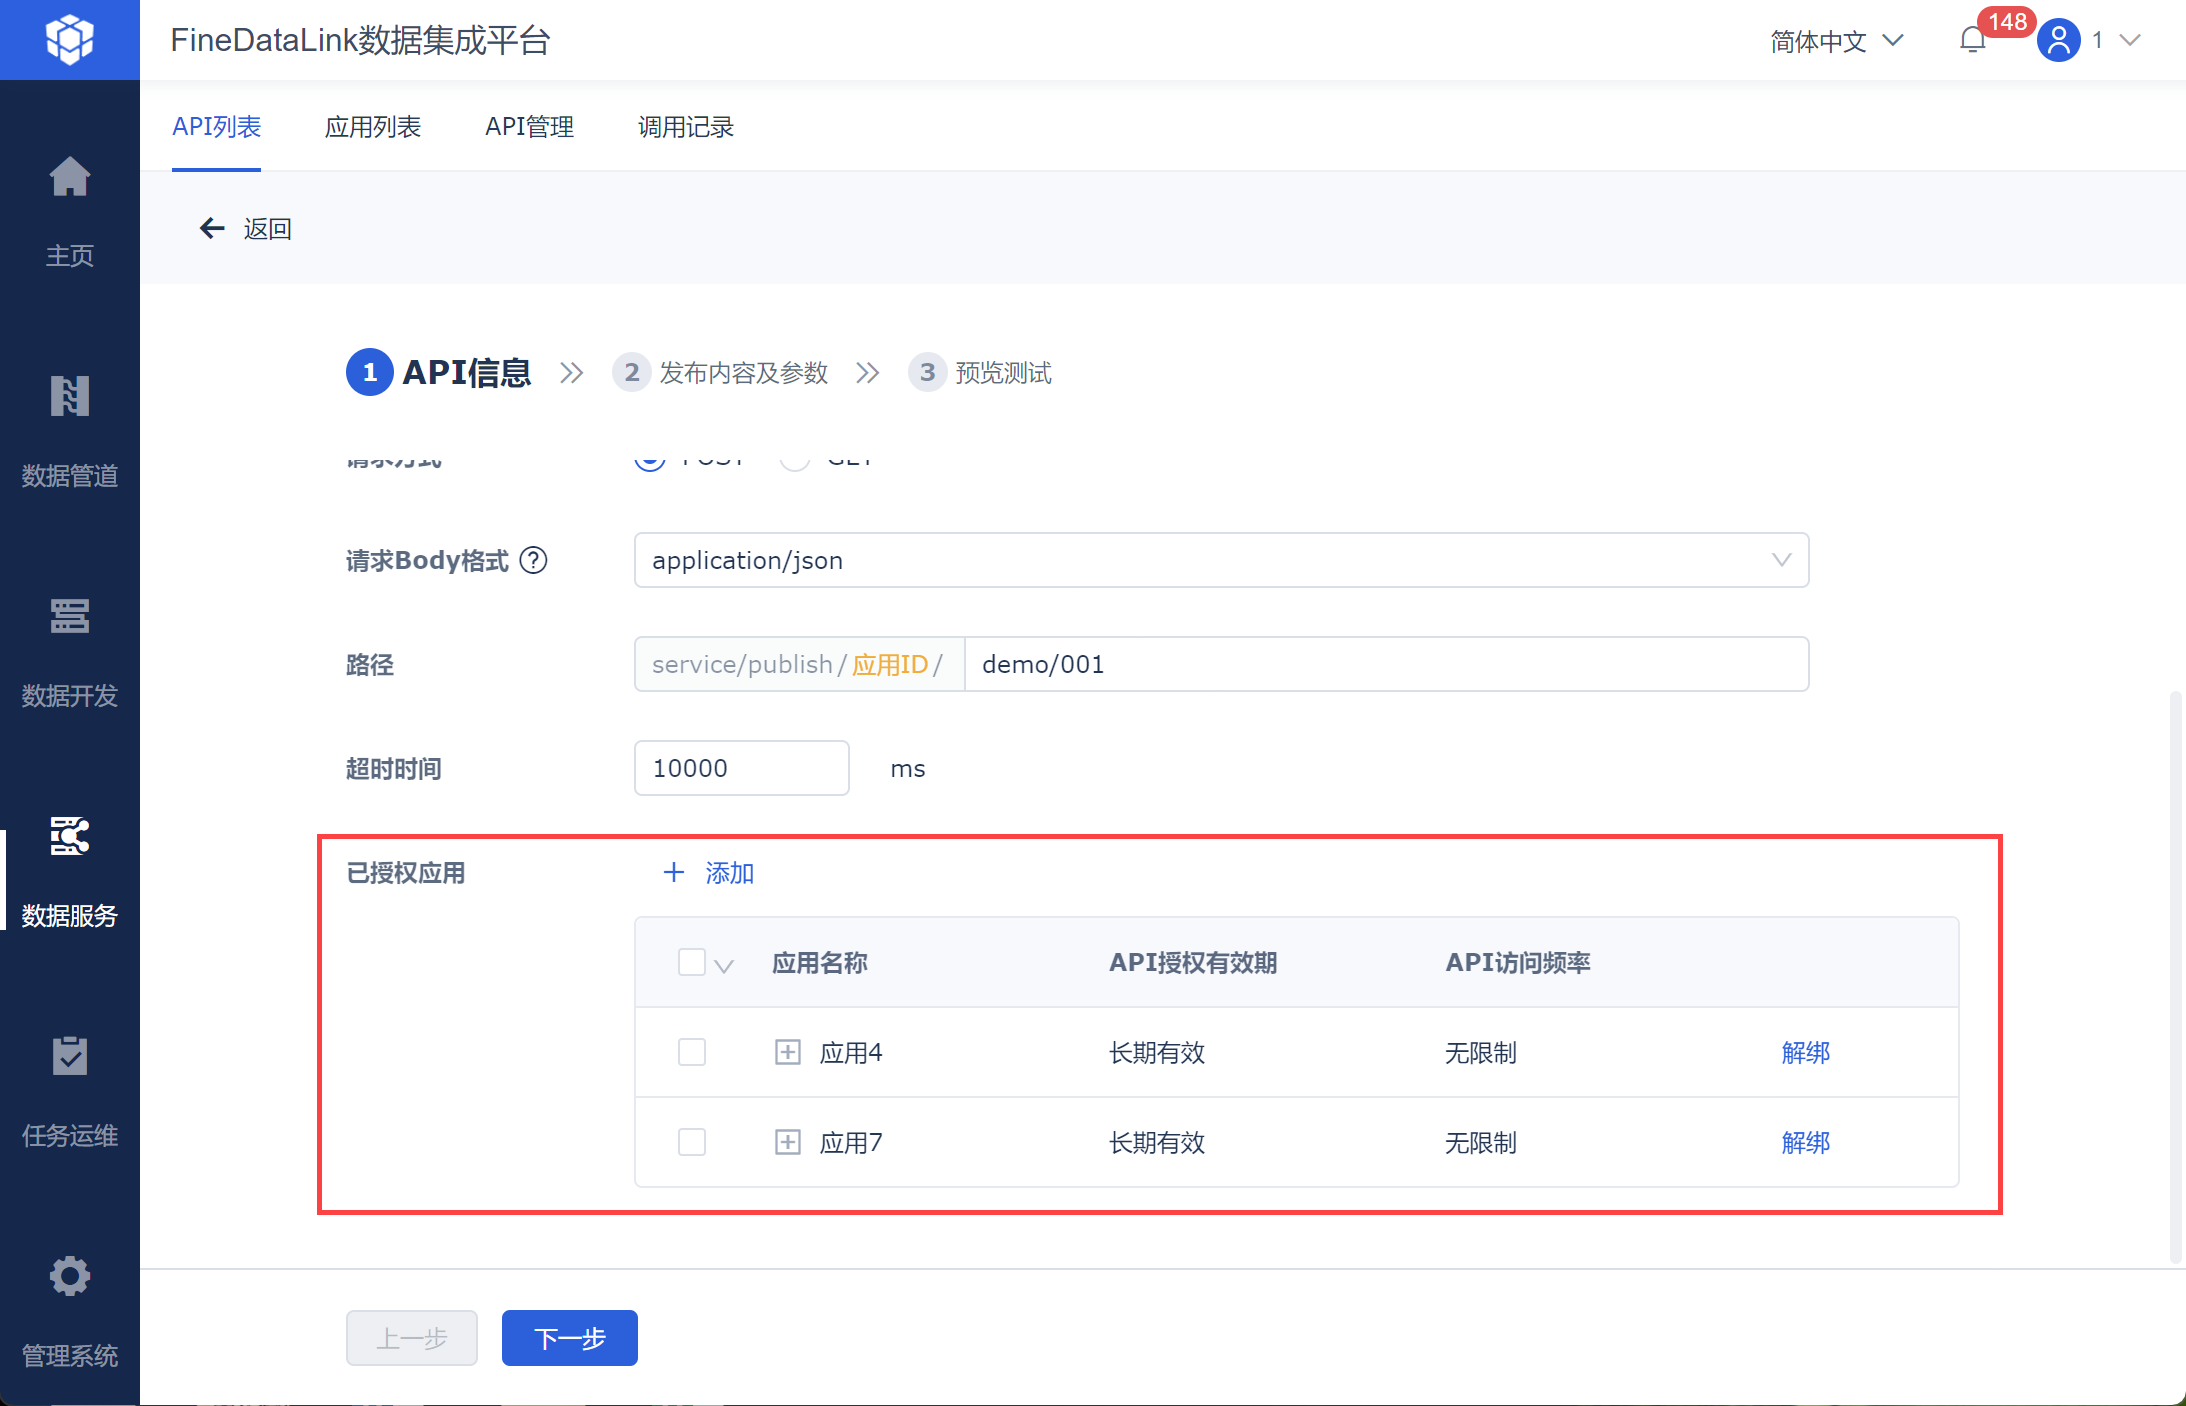
Task: Open the data development sidebar icon
Action: (69, 617)
